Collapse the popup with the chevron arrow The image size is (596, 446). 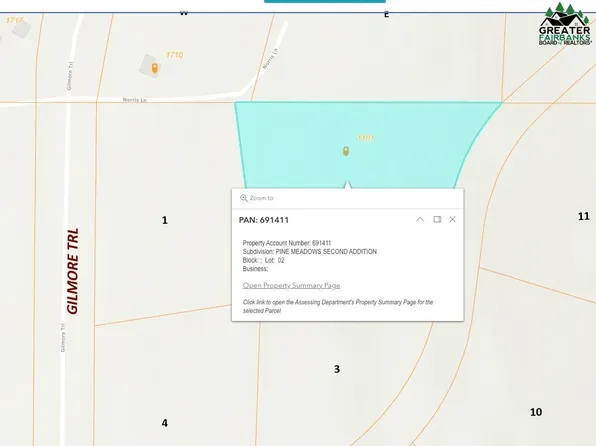[x=420, y=219]
